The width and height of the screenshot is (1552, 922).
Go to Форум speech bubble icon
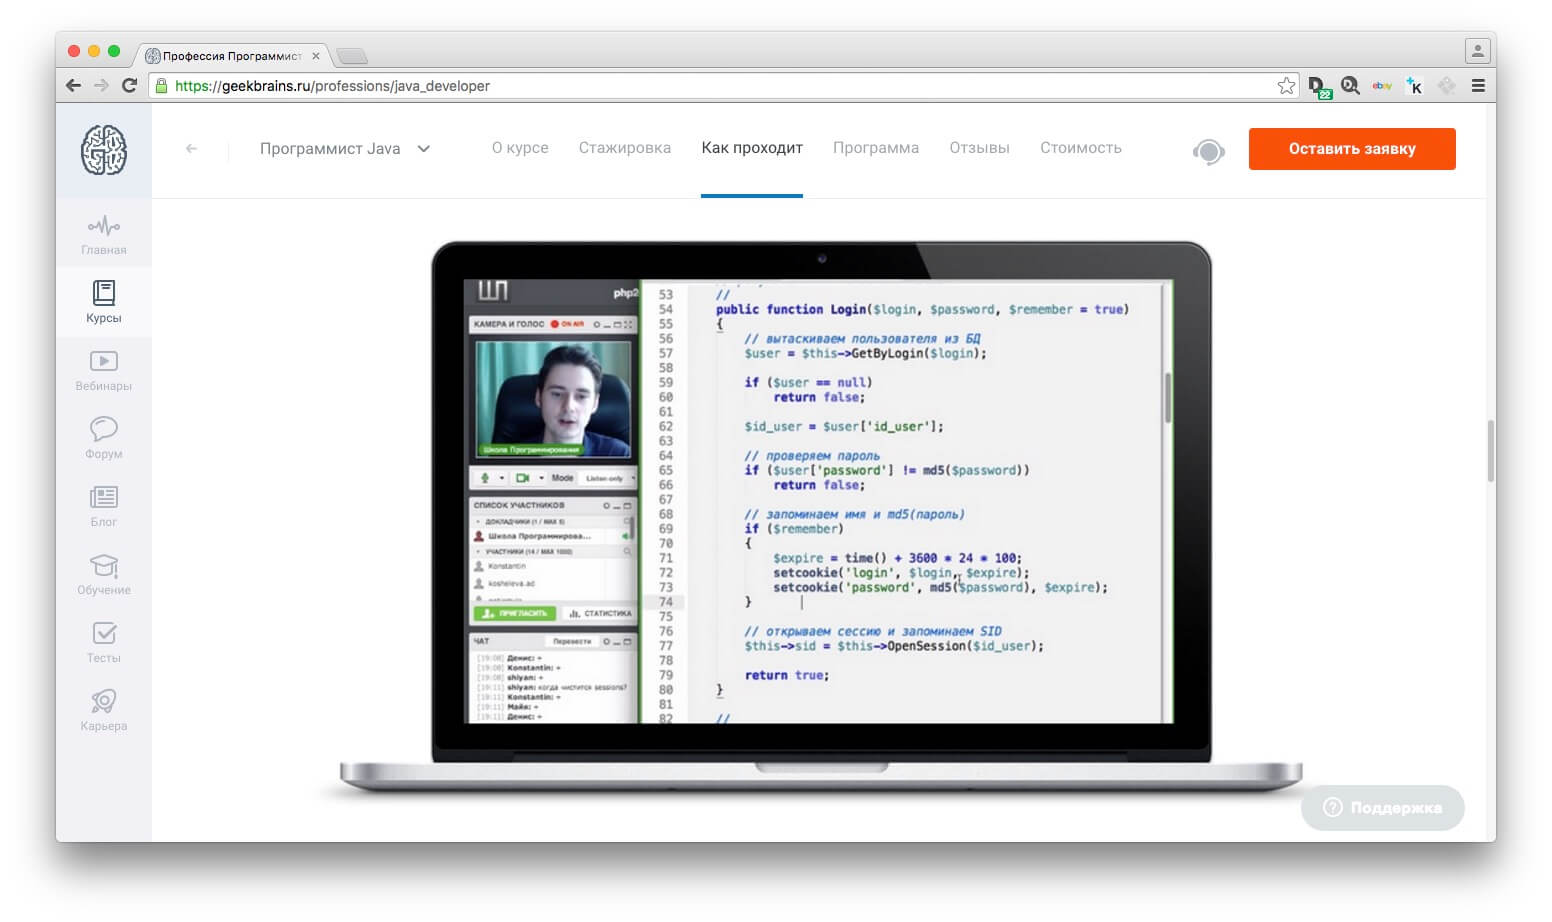[104, 429]
